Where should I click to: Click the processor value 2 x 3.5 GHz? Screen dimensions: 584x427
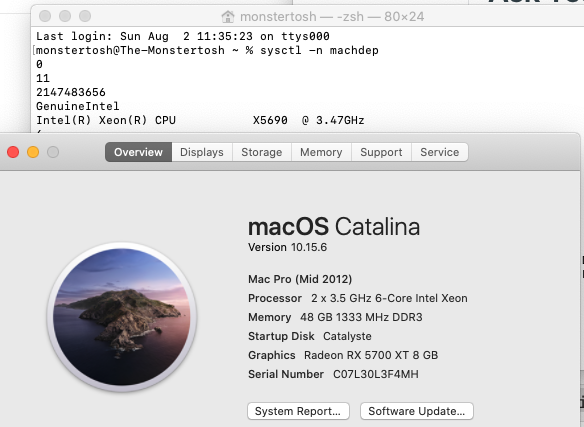389,298
